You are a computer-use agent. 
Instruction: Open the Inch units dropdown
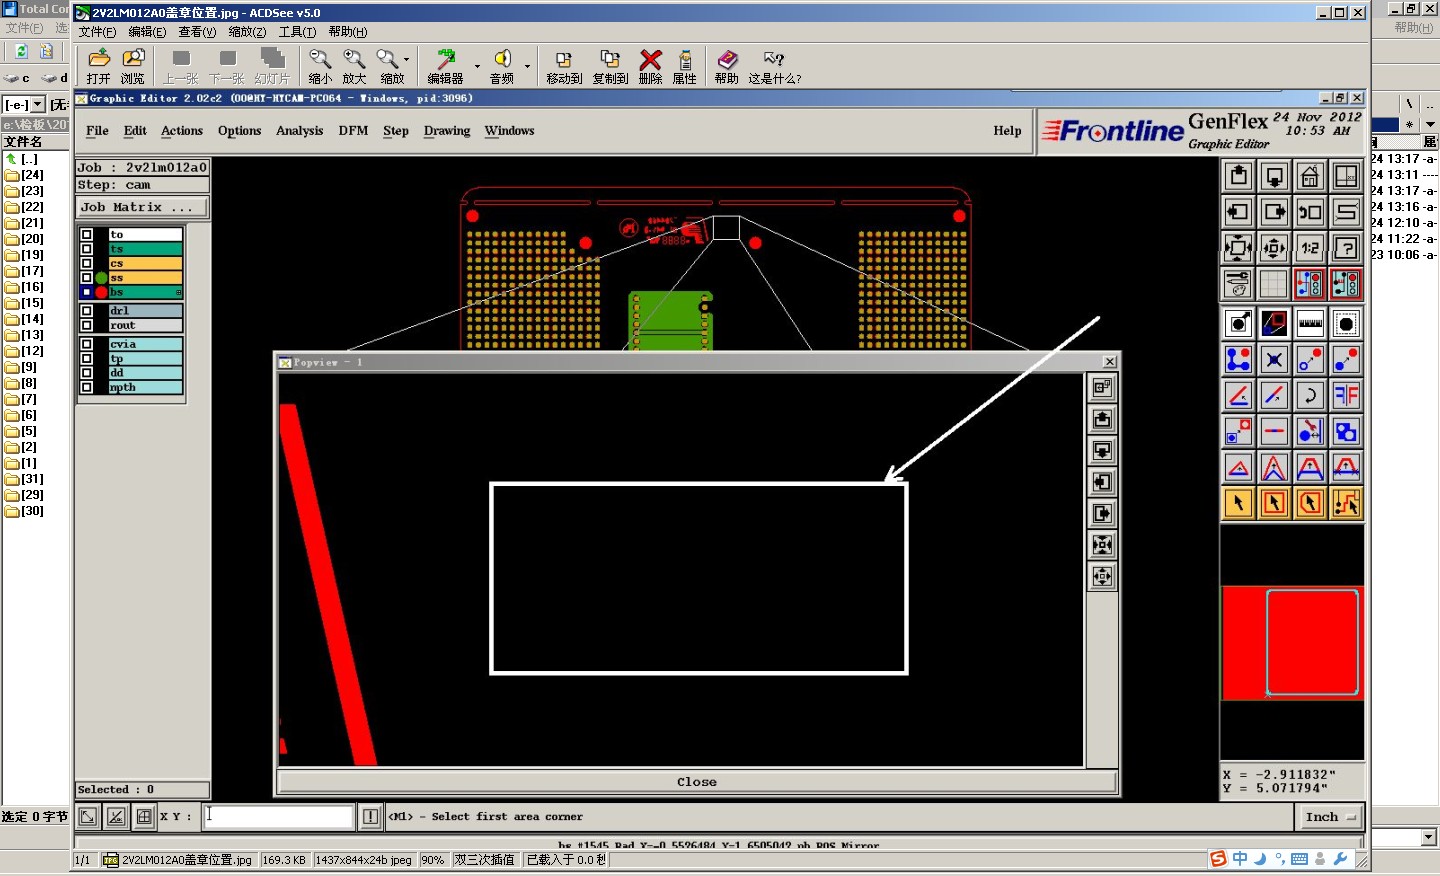coord(1331,817)
